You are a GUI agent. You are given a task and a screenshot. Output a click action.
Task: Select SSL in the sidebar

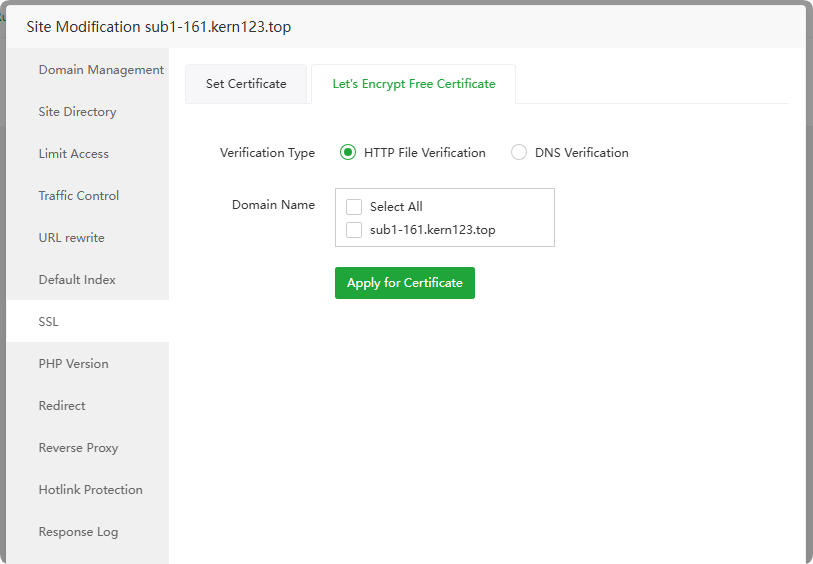pos(49,322)
